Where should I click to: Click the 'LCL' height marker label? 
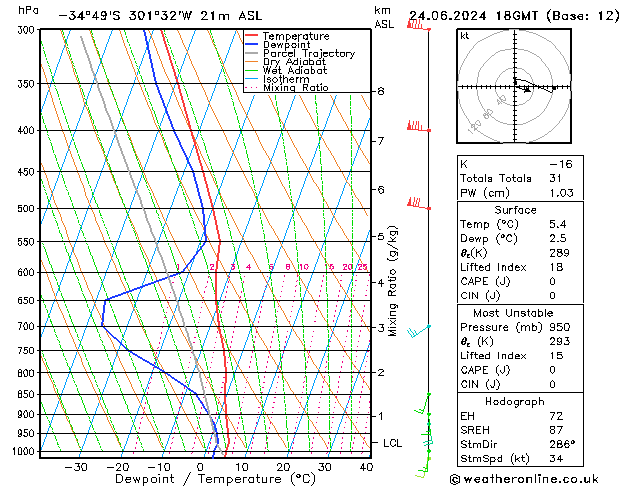pyautogui.click(x=392, y=443)
